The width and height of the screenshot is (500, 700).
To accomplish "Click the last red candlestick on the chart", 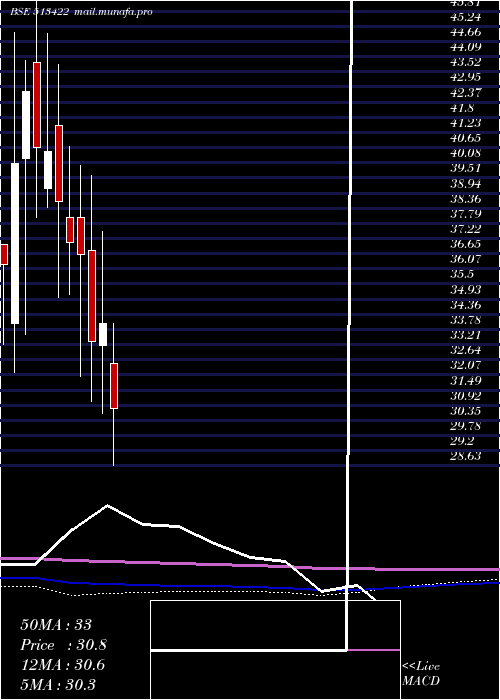I will (x=114, y=386).
